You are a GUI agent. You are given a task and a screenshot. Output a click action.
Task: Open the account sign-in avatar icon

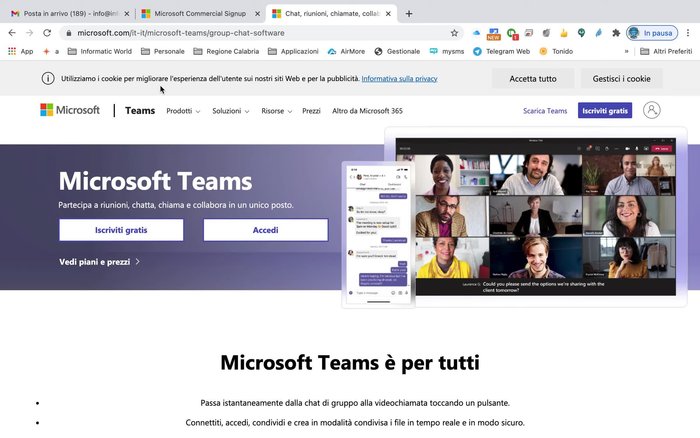651,110
